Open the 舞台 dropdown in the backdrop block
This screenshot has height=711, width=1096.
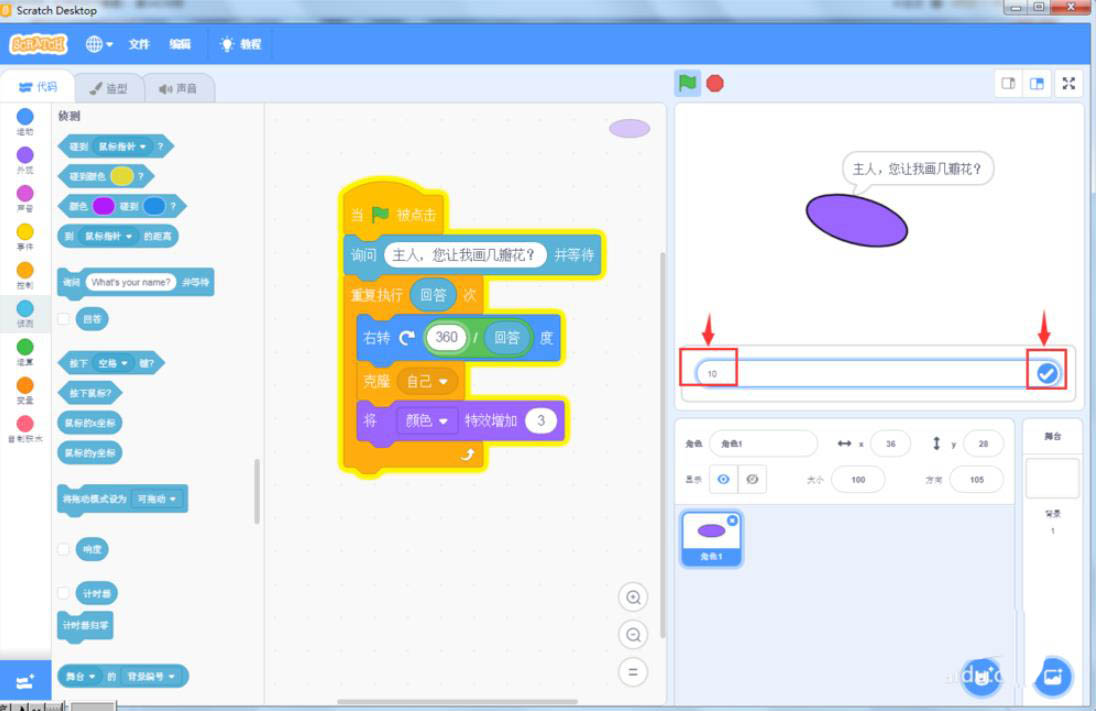[x=84, y=676]
